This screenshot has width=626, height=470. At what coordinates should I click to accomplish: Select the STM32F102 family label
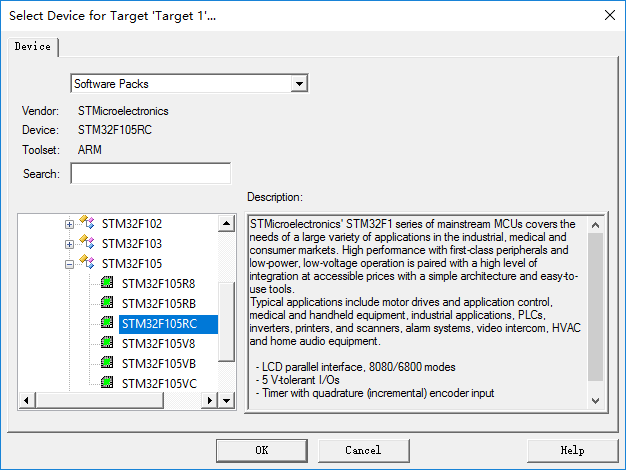(132, 224)
